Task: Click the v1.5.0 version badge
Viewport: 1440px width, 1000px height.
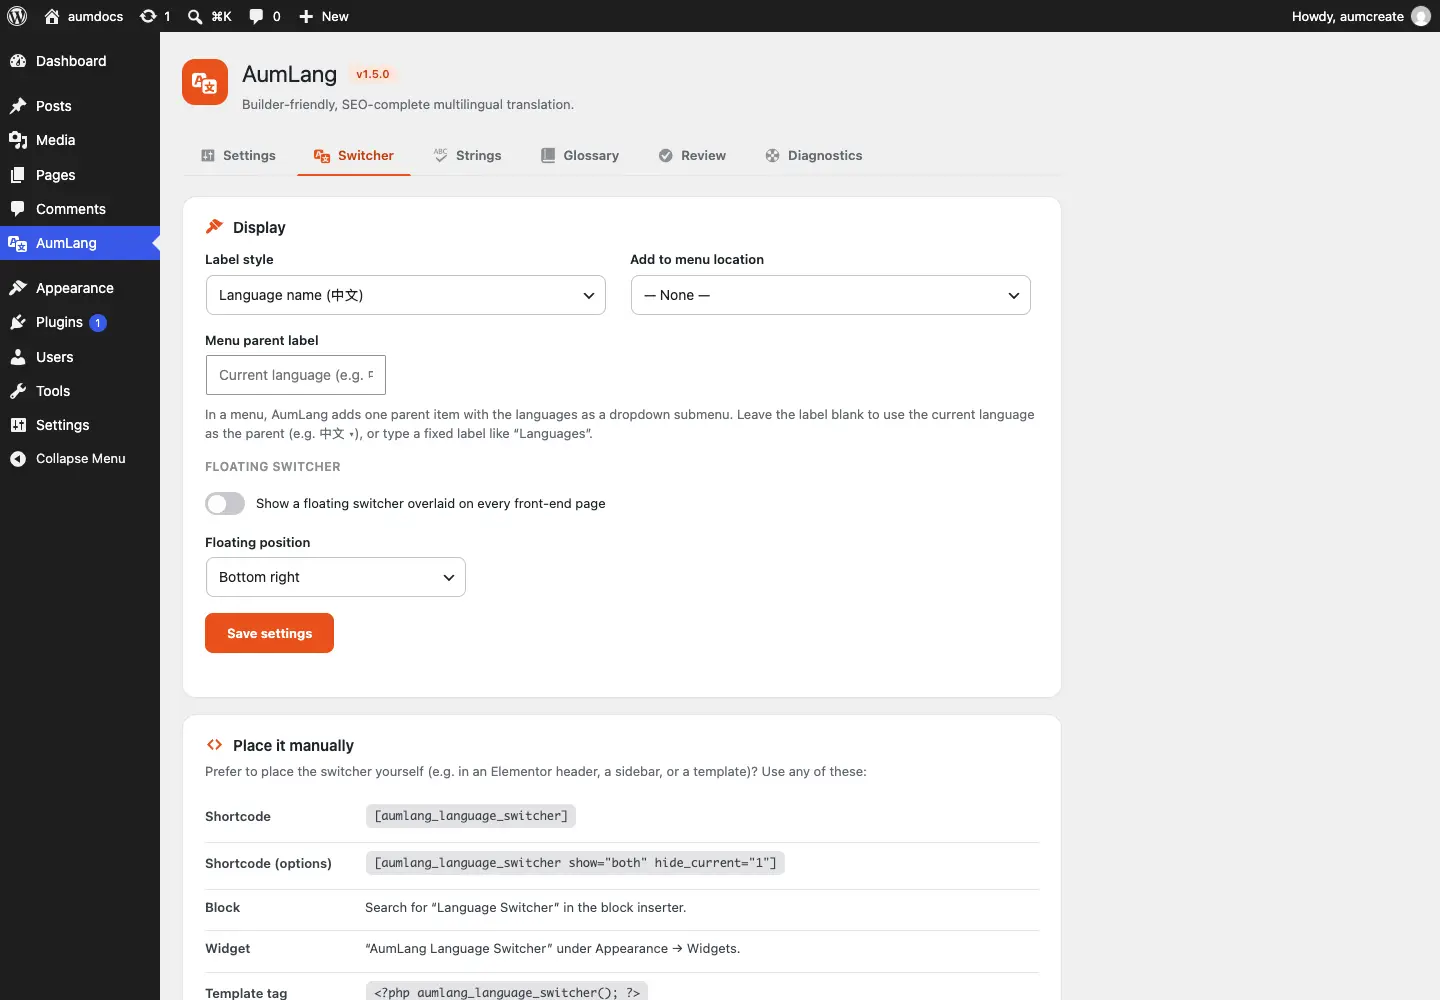Action: tap(373, 74)
